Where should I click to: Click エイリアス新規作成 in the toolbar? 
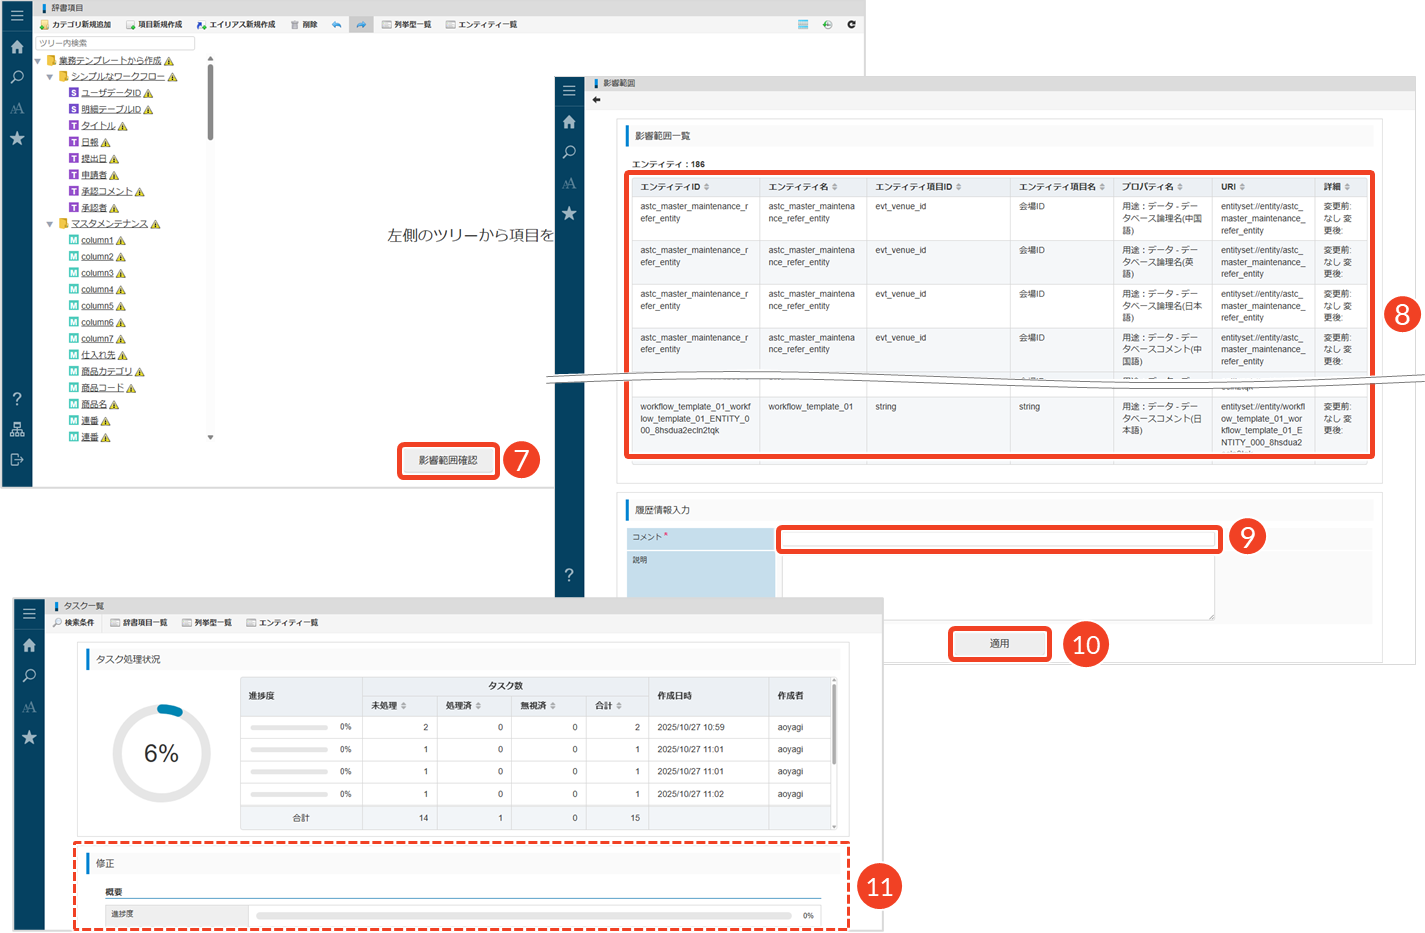click(x=236, y=24)
